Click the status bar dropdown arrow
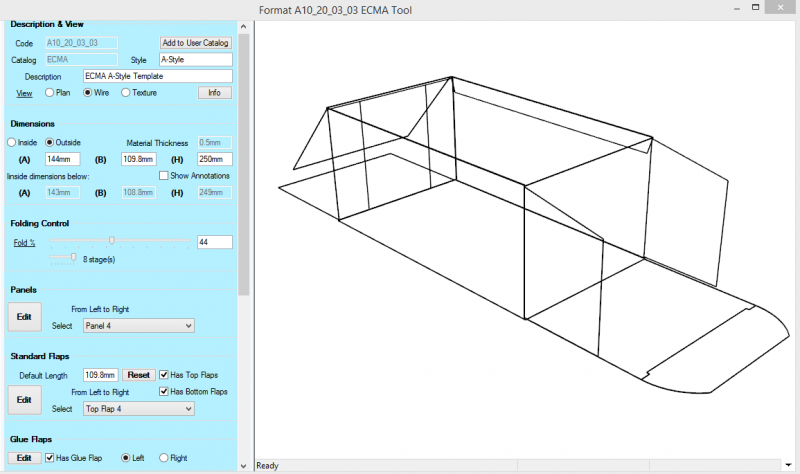The width and height of the screenshot is (800, 474). 788,465
